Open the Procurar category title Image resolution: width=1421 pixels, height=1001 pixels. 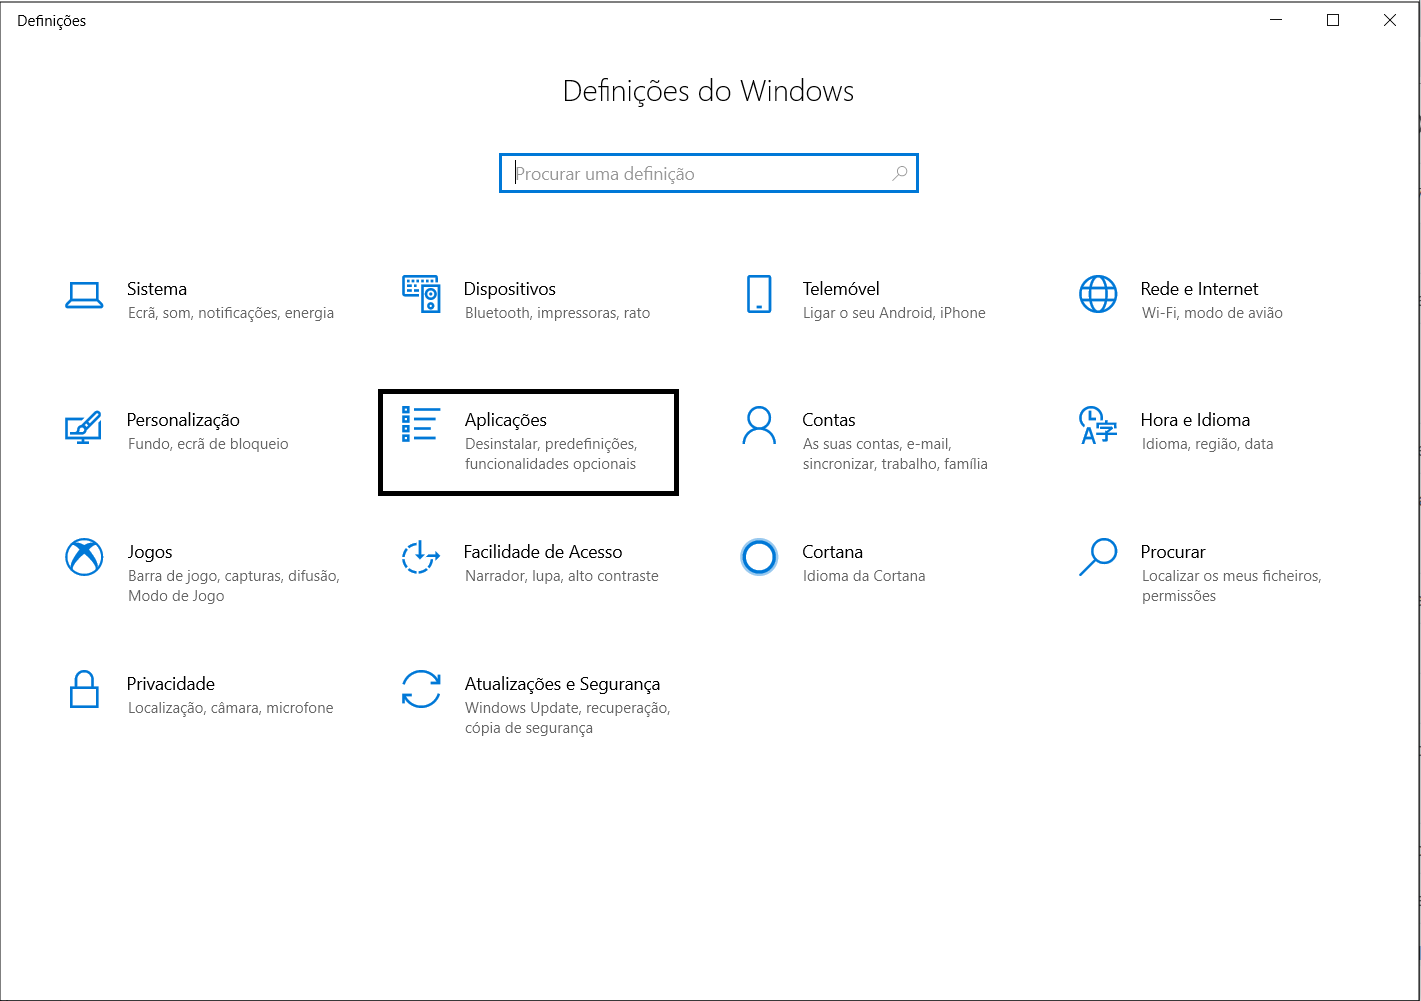1173,552
